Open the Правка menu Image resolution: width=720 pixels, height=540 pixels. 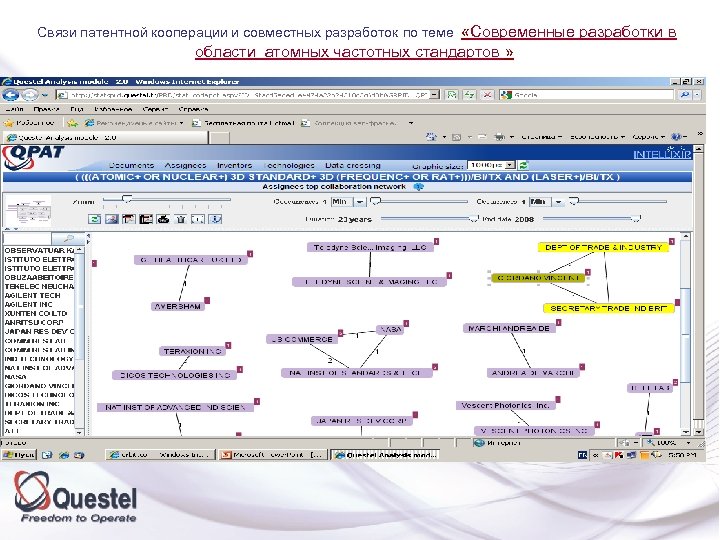tap(46, 109)
